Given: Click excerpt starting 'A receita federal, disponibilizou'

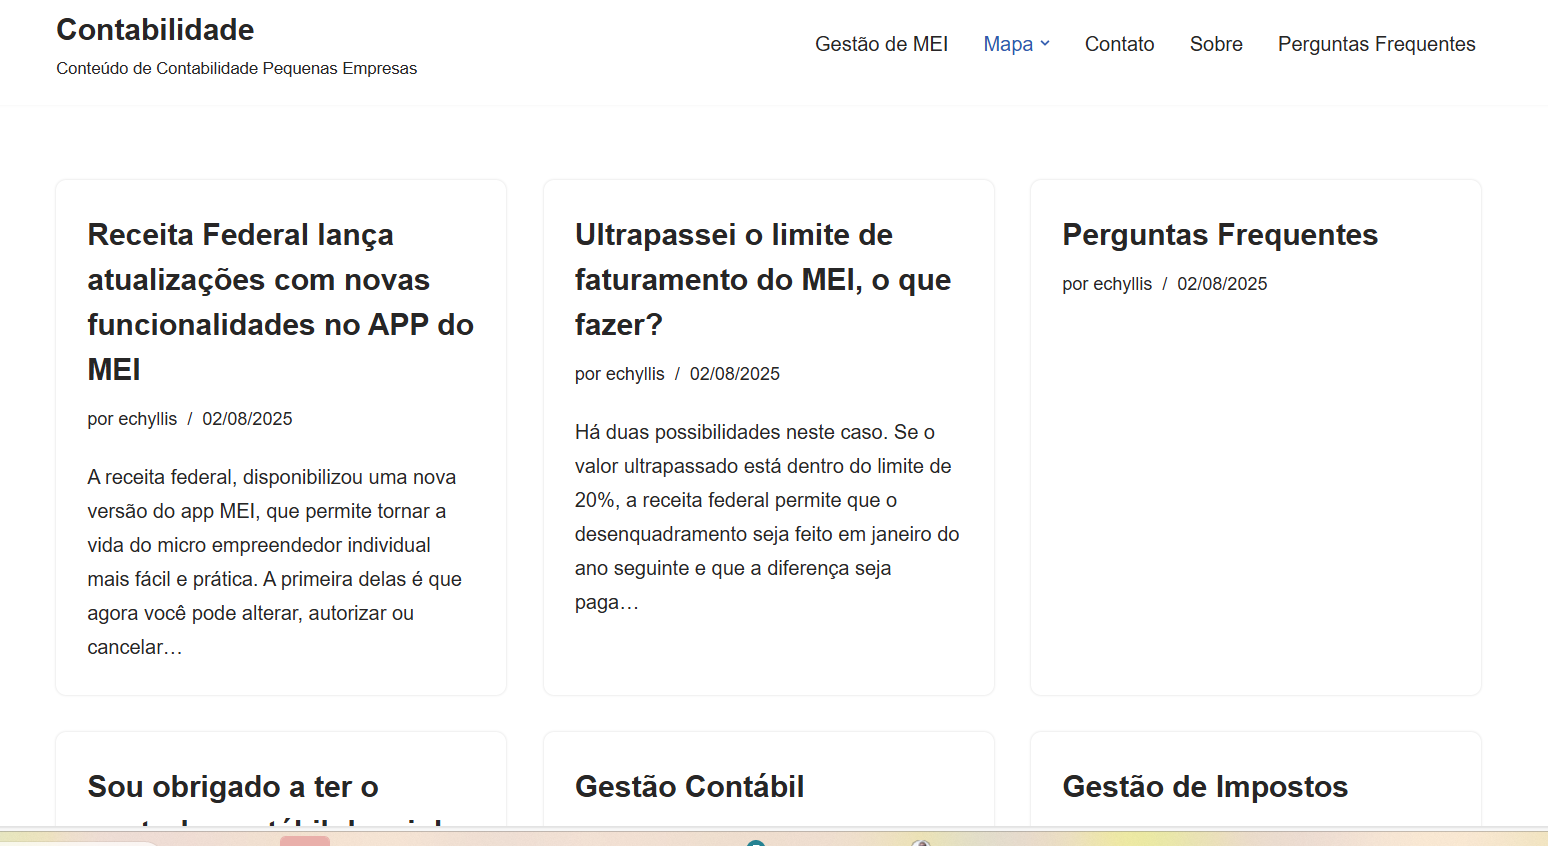Looking at the screenshot, I should (x=275, y=562).
